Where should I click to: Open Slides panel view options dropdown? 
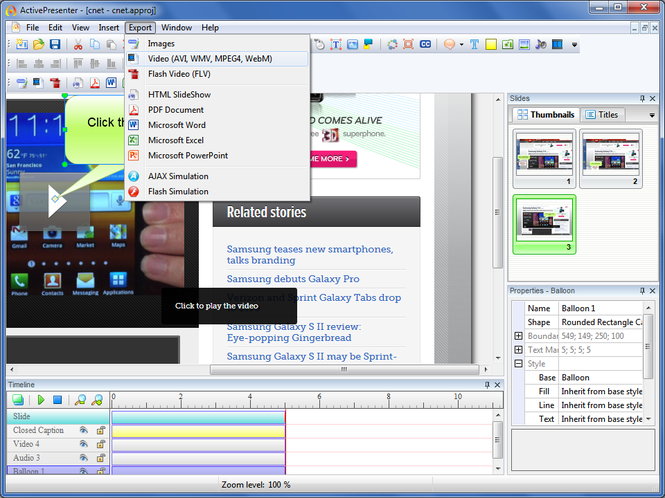point(652,115)
